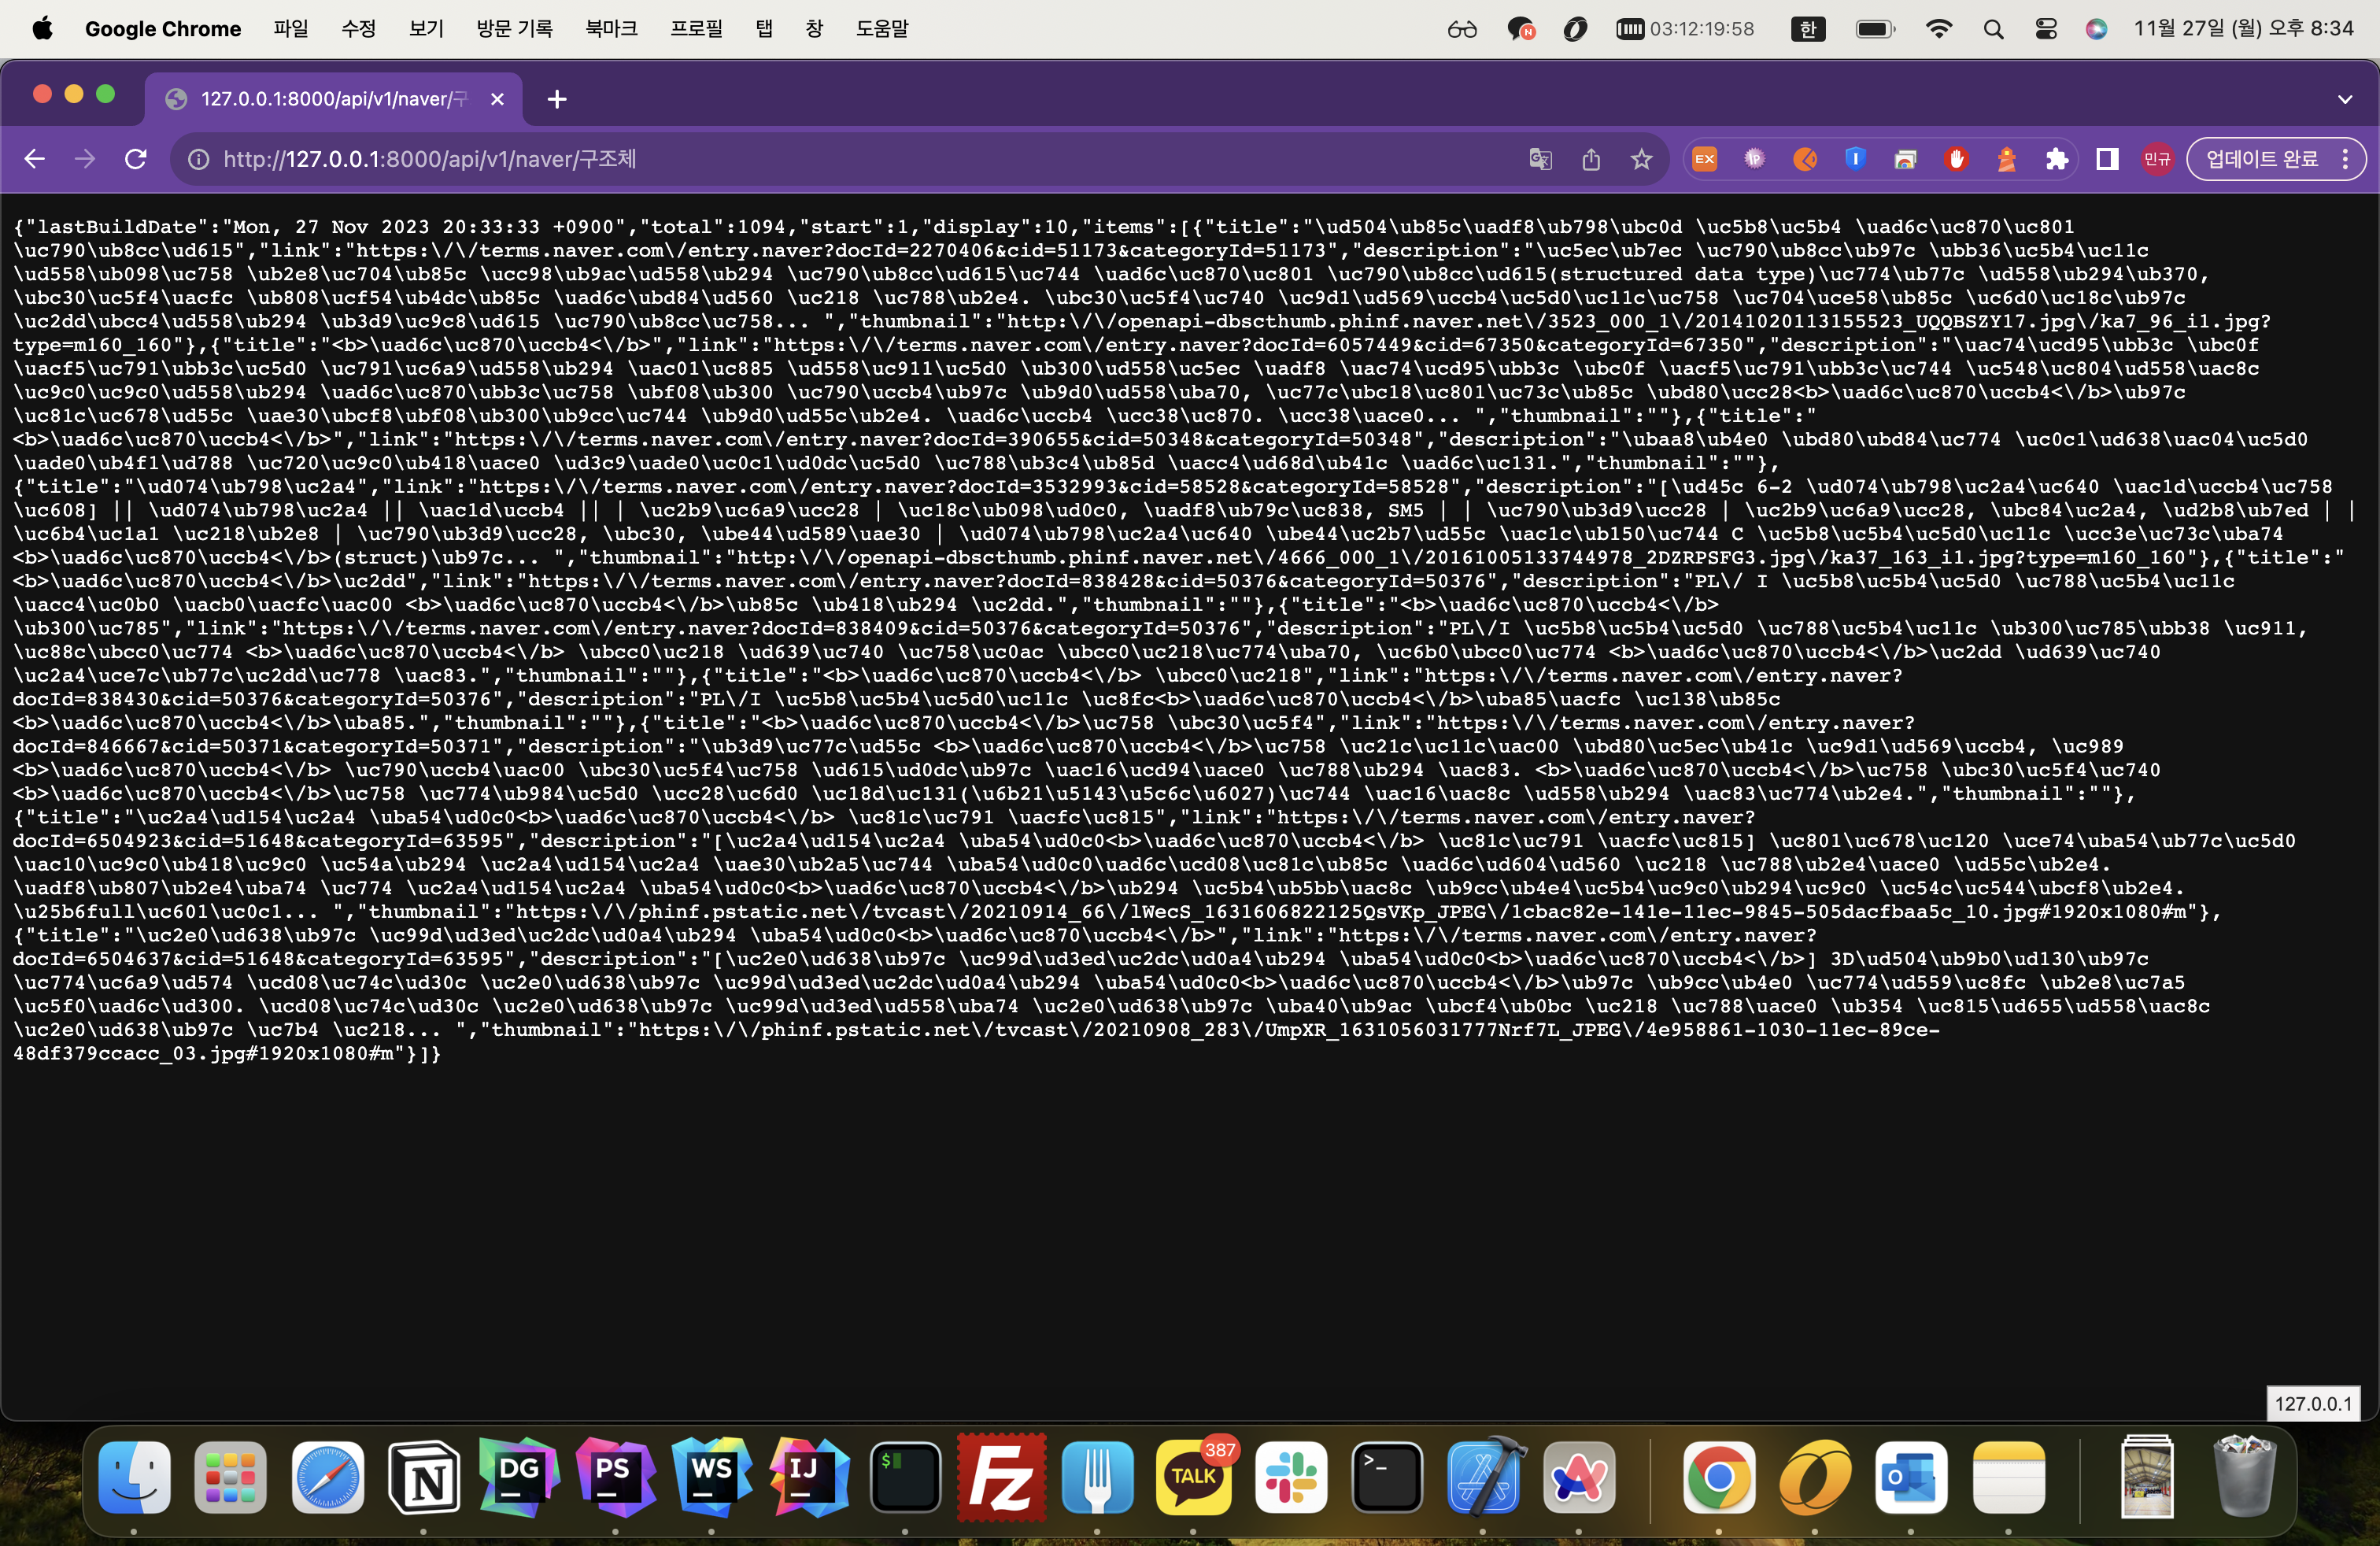Image resolution: width=2380 pixels, height=1546 pixels.
Task: Open FileZilla from the dock
Action: click(1001, 1477)
